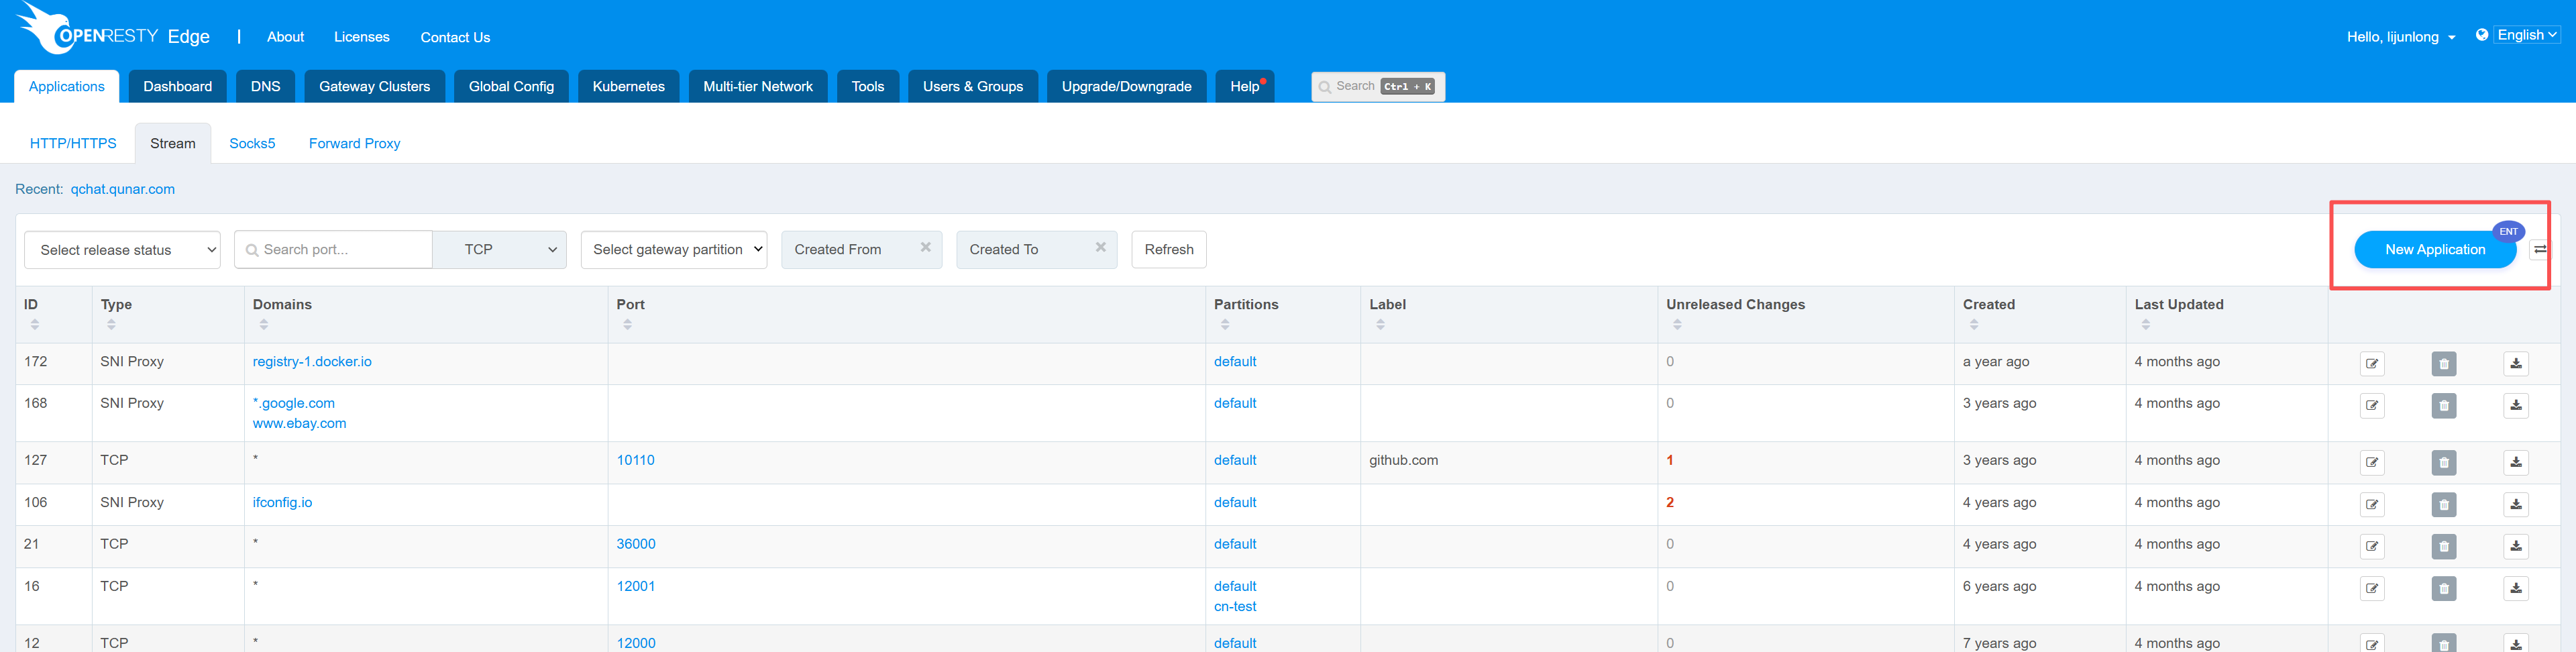Open the qchat.qunar.com recent link
The image size is (2576, 652).
pyautogui.click(x=122, y=189)
